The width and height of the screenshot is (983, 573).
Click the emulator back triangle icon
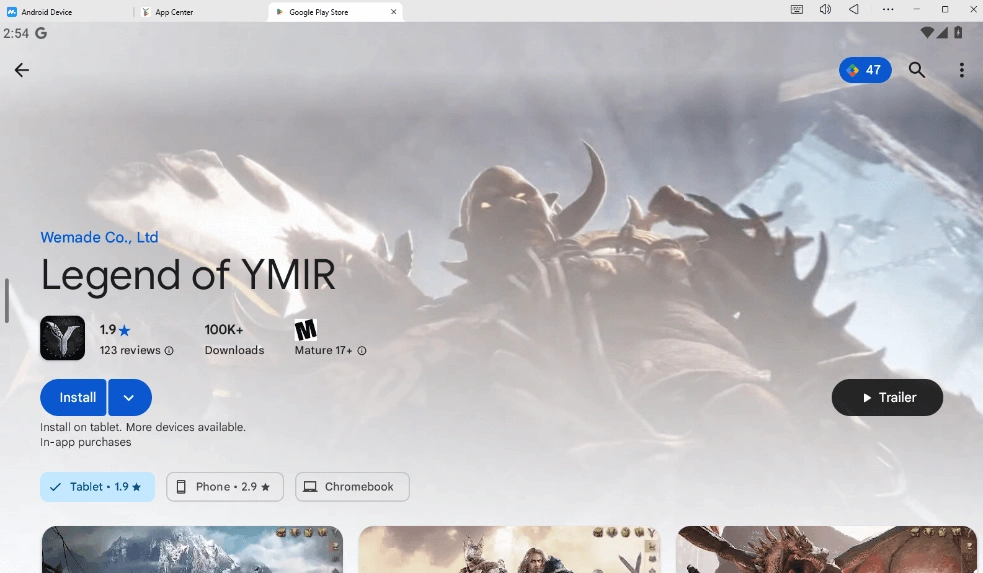[854, 9]
